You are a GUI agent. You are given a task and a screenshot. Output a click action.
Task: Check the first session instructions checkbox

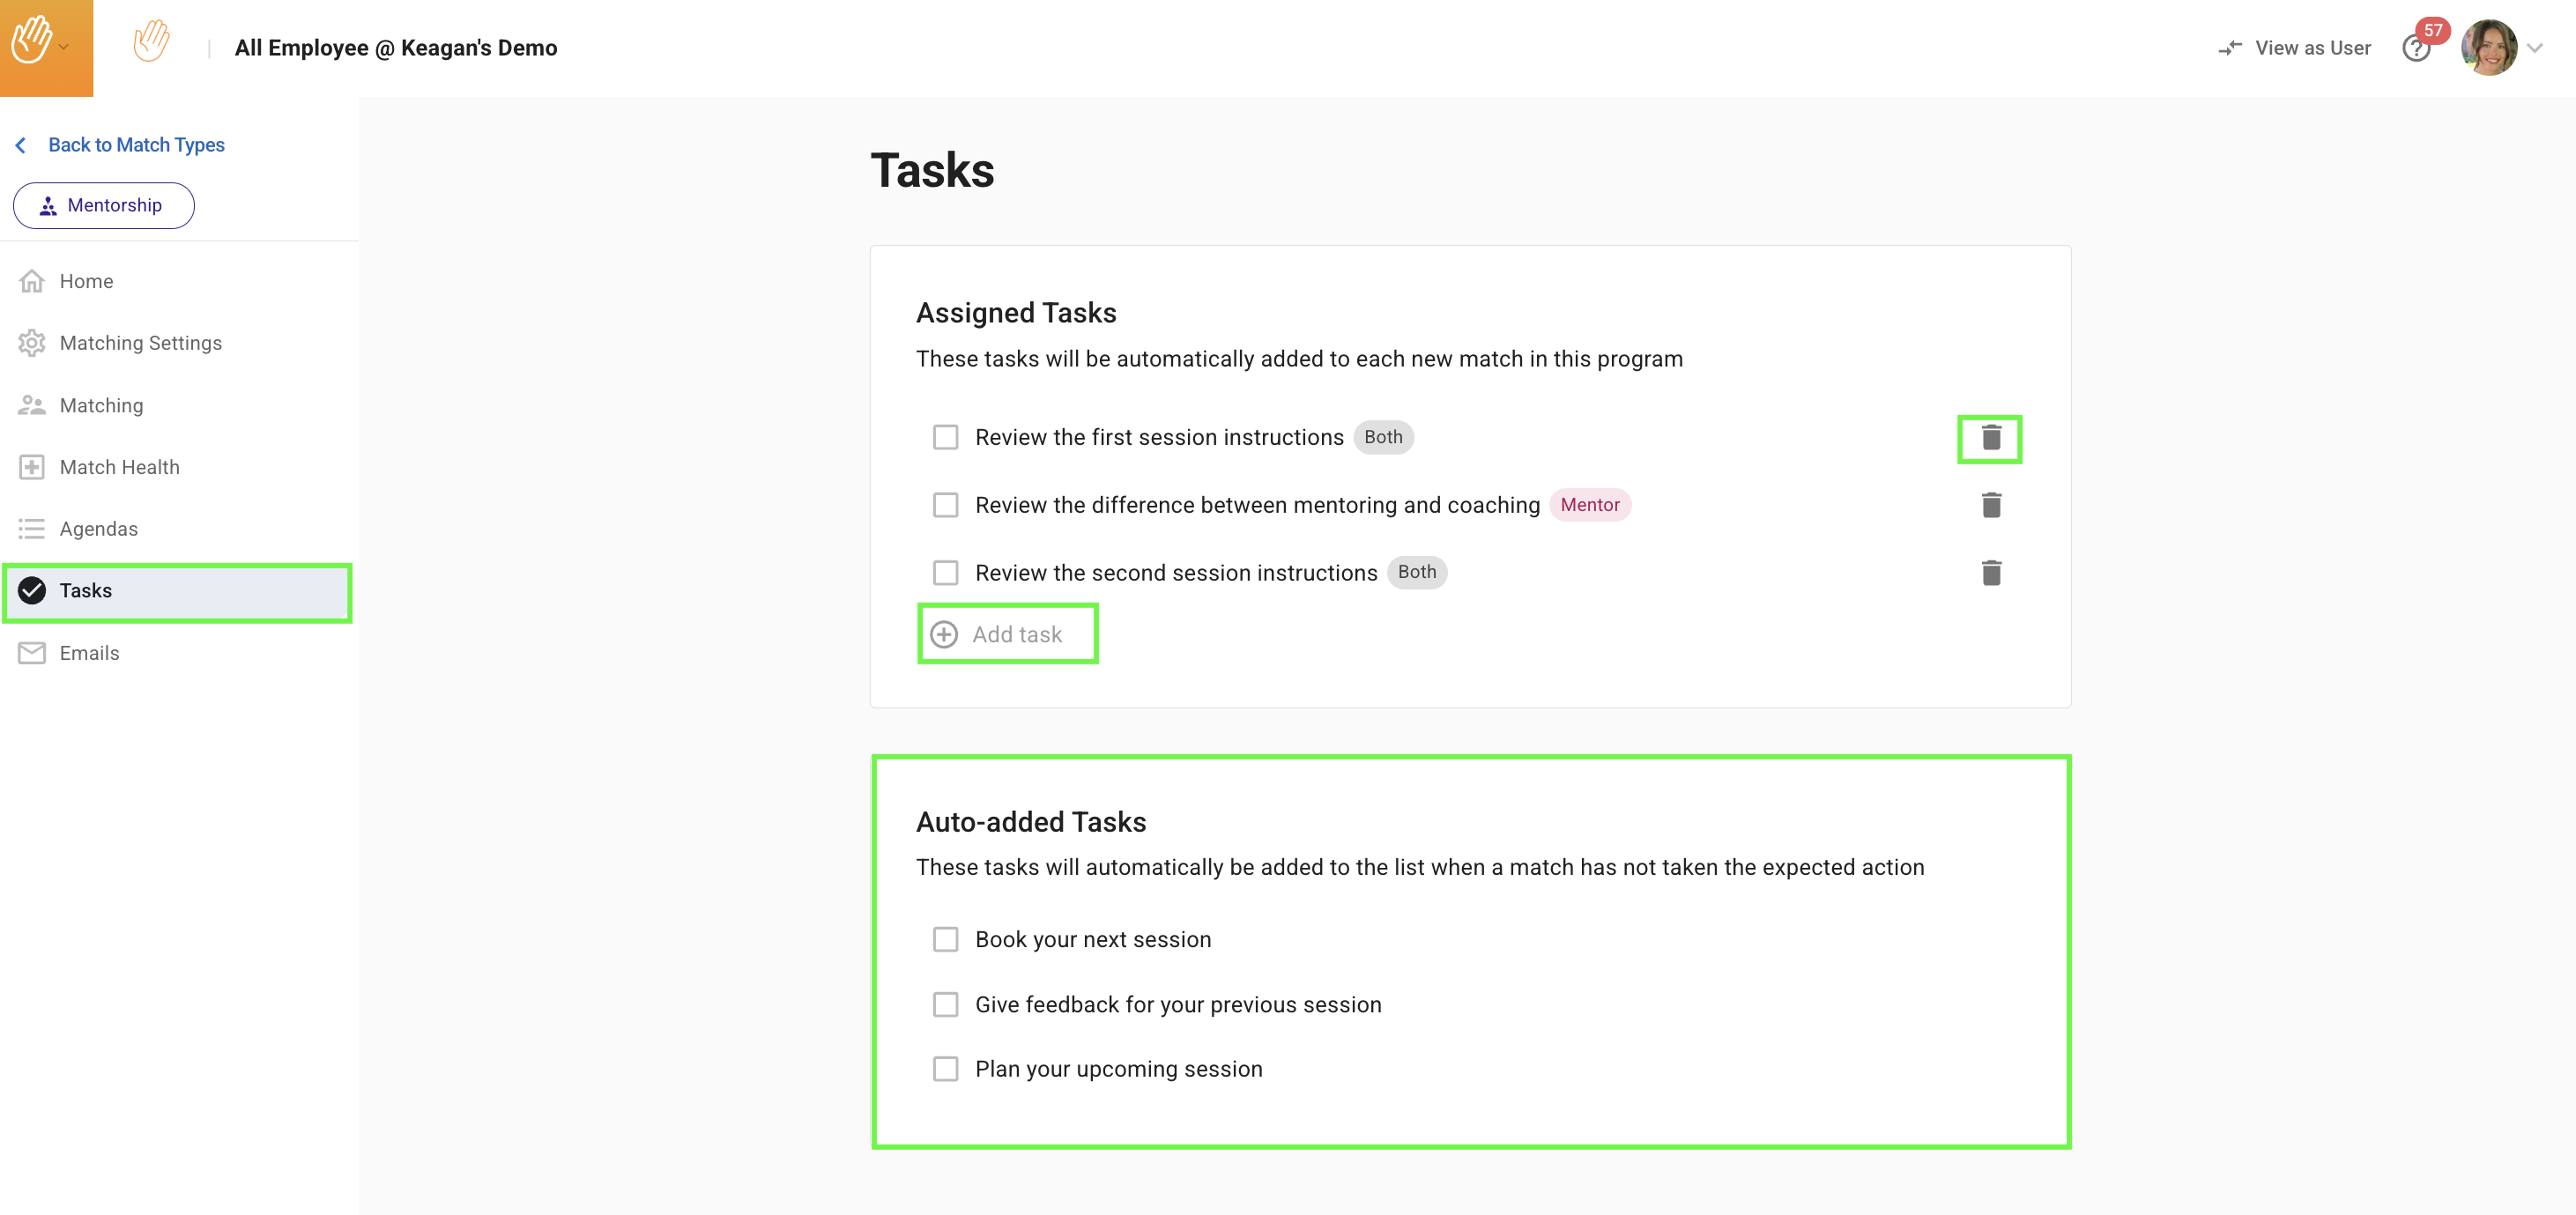coord(945,437)
